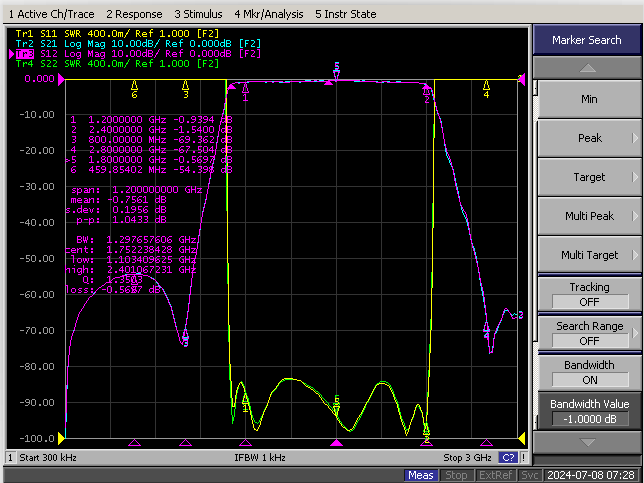Viewport: 644px width, 483px height.
Task: Click the exclamation status indicator
Action: [x=524, y=458]
